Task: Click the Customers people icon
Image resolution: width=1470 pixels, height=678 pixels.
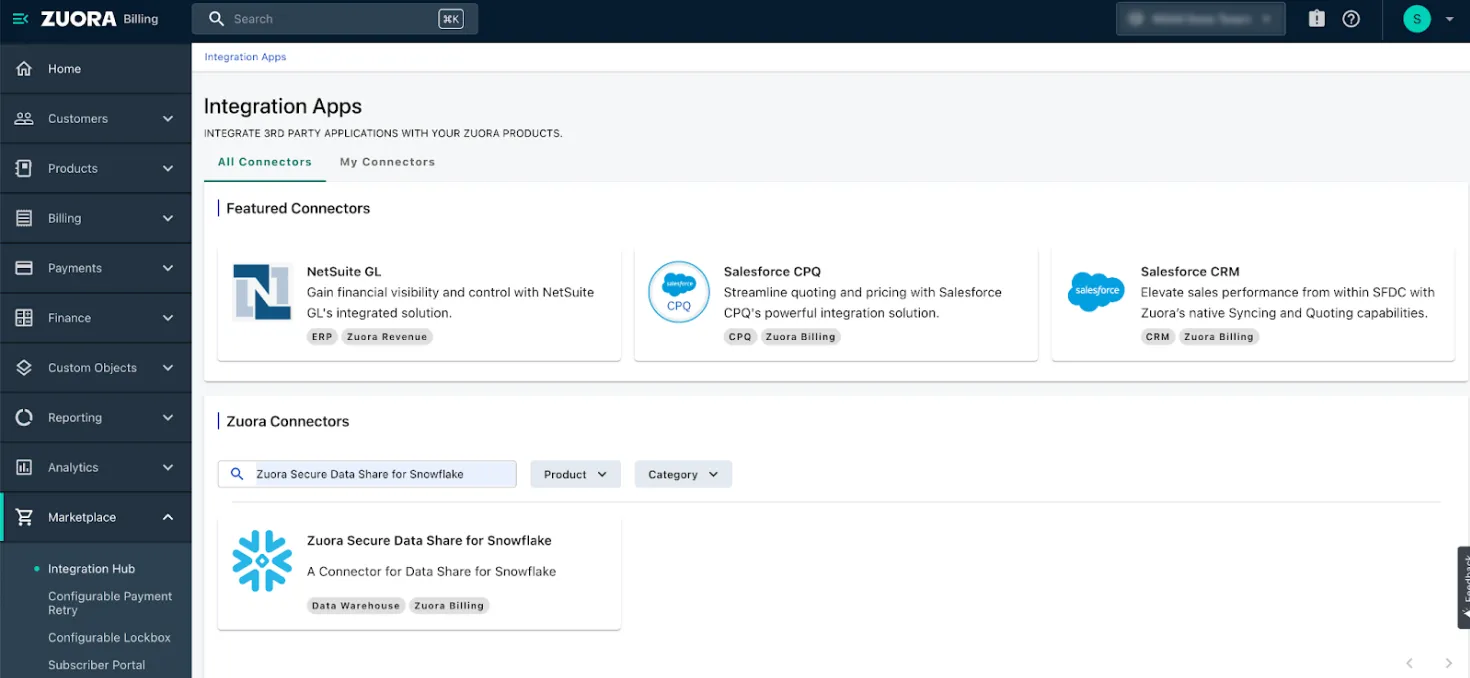Action: click(x=24, y=119)
